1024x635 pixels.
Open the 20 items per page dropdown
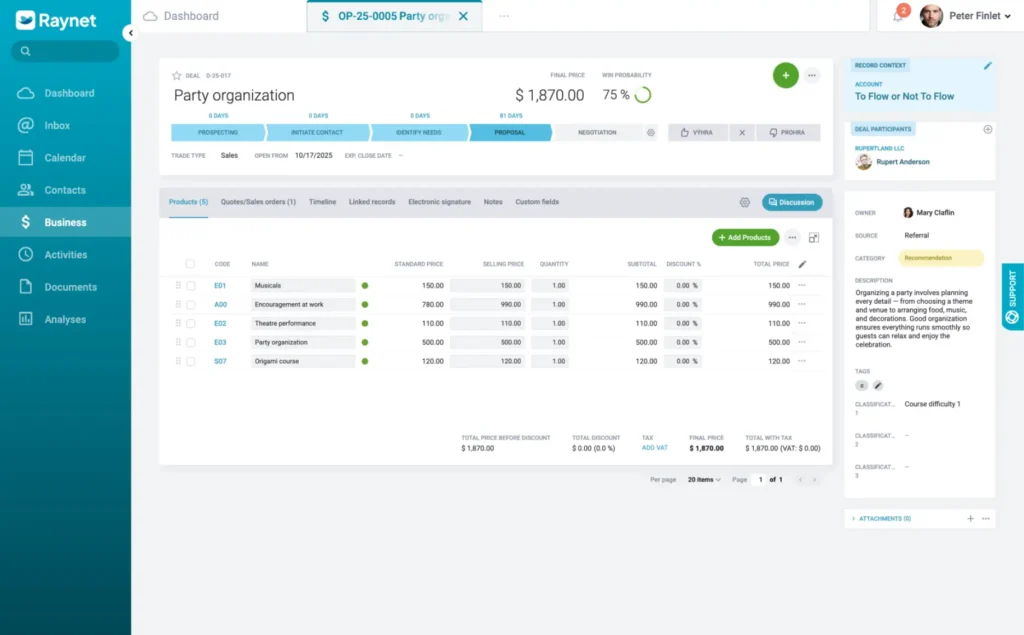point(702,480)
